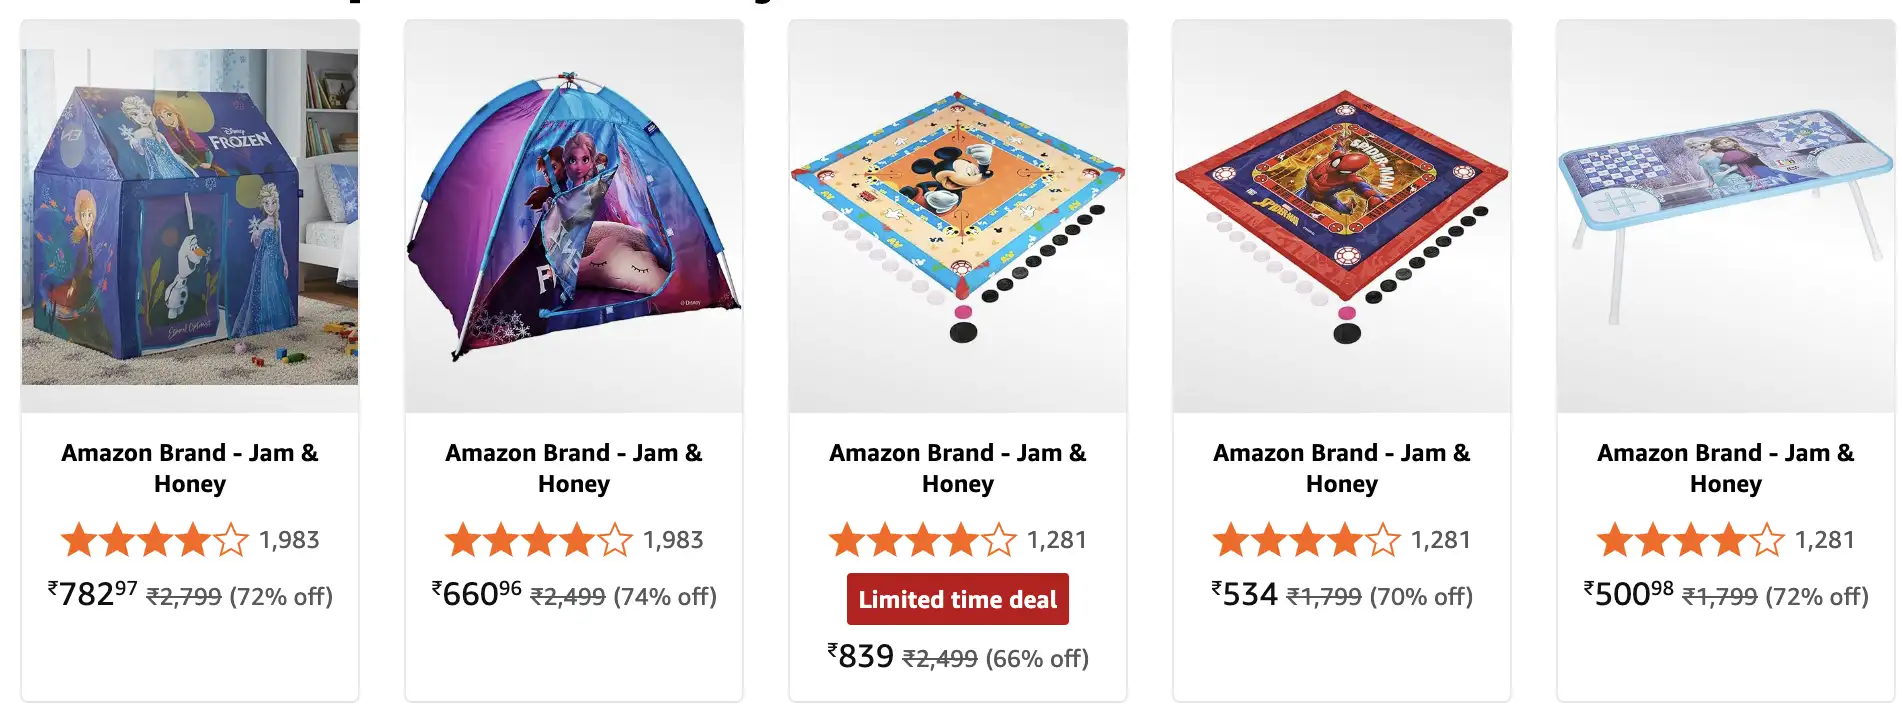Click the star rating for the dome tent
Screen dimensions: 1902x718
(x=540, y=540)
